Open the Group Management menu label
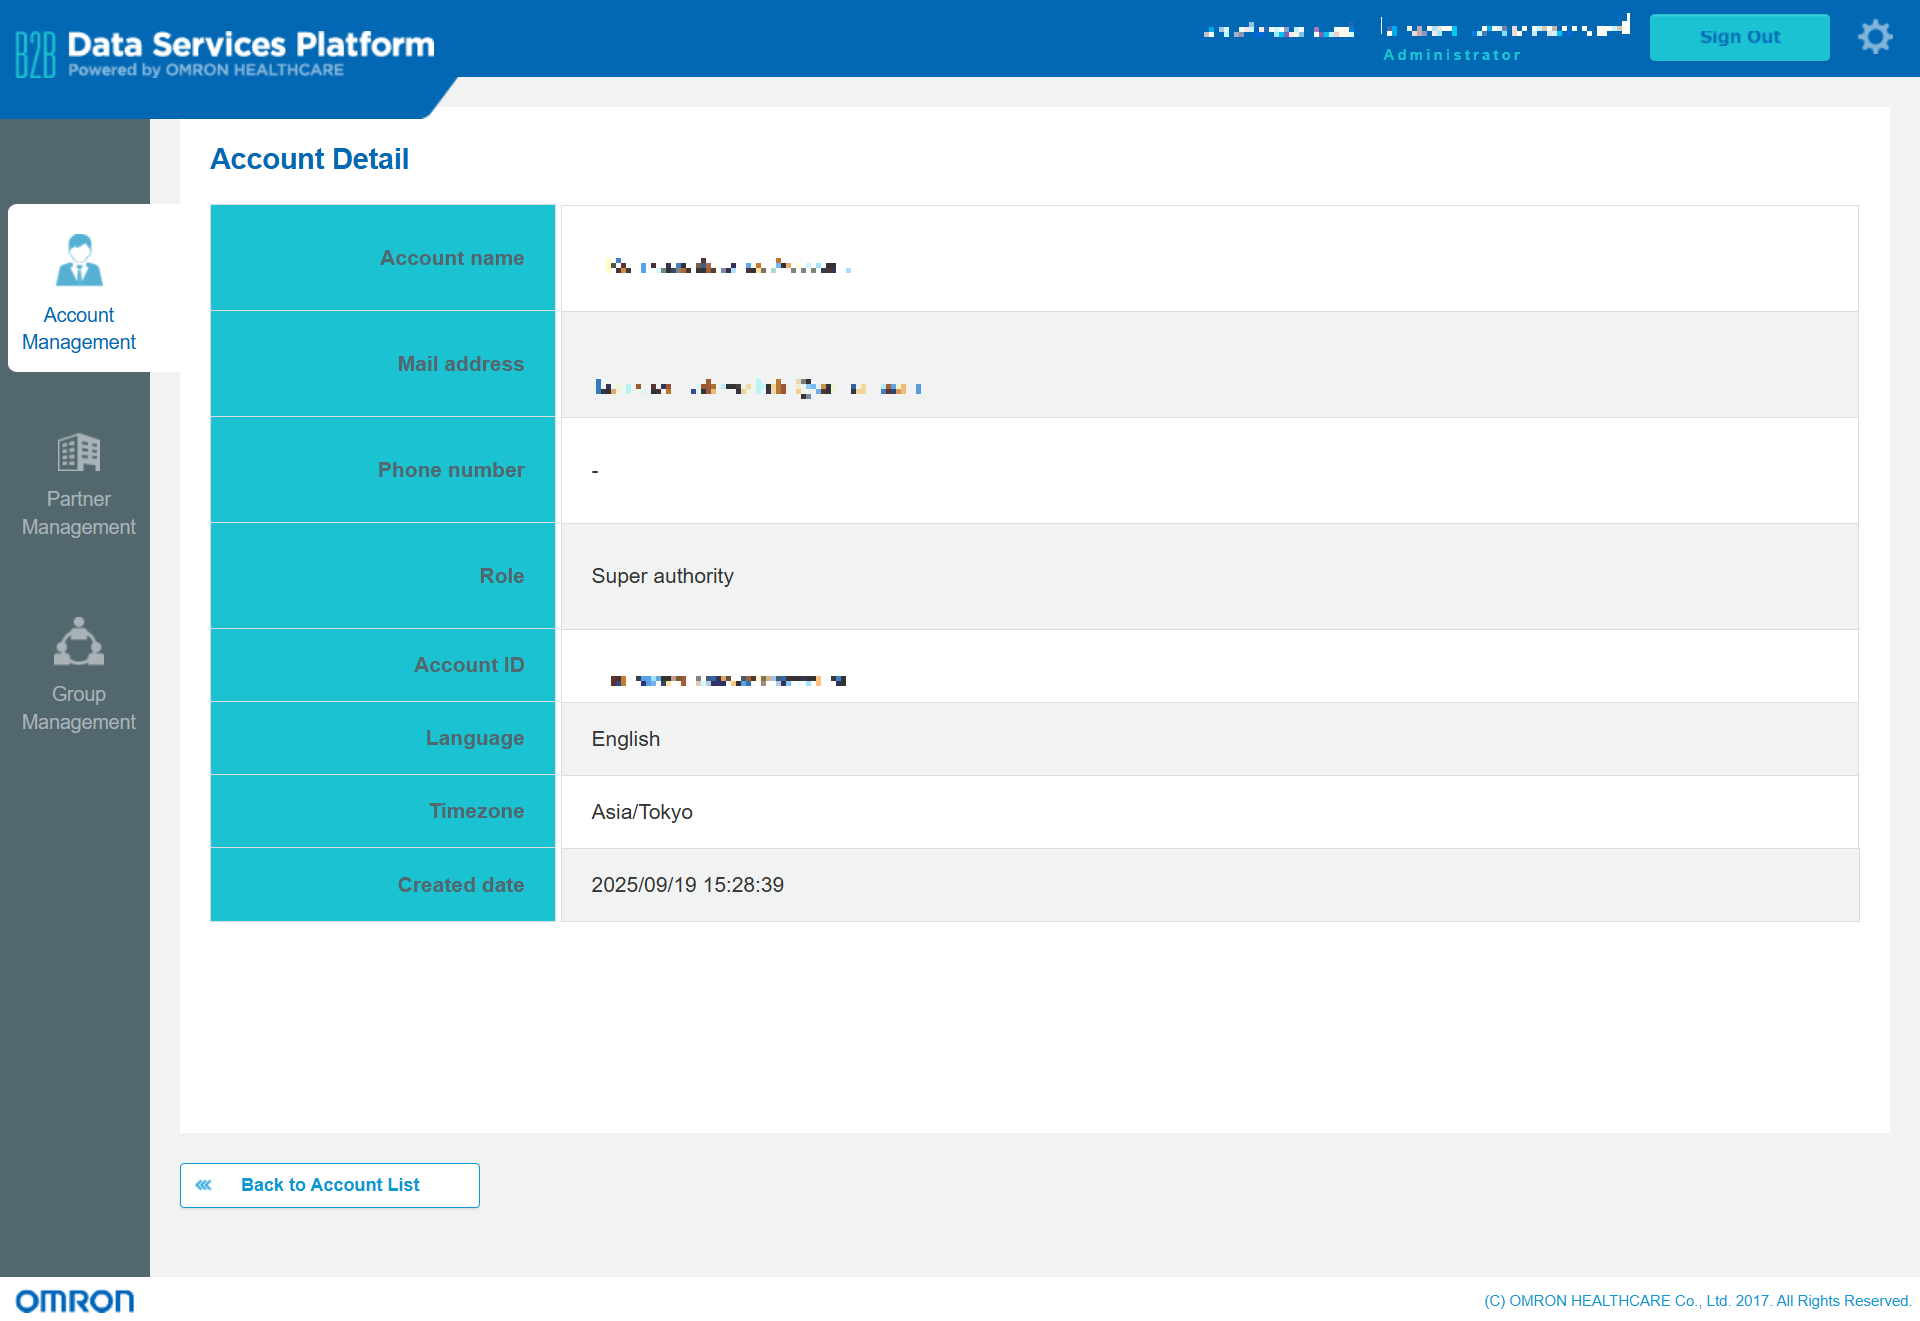 (79, 708)
